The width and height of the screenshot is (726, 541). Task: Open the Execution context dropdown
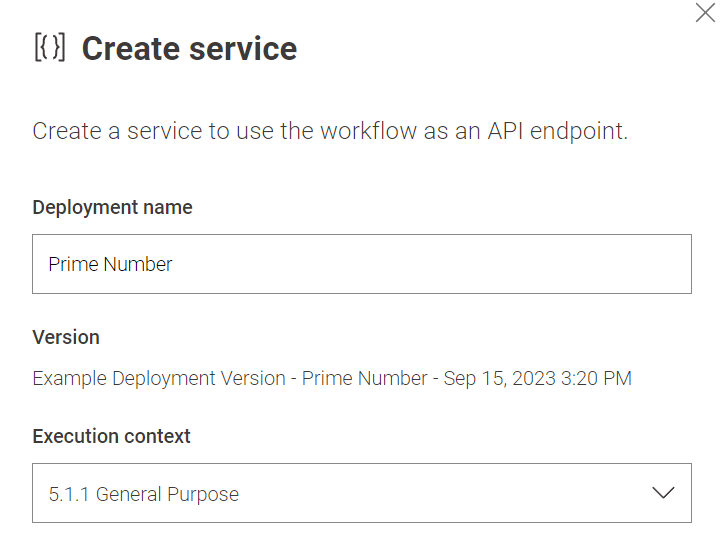point(361,493)
